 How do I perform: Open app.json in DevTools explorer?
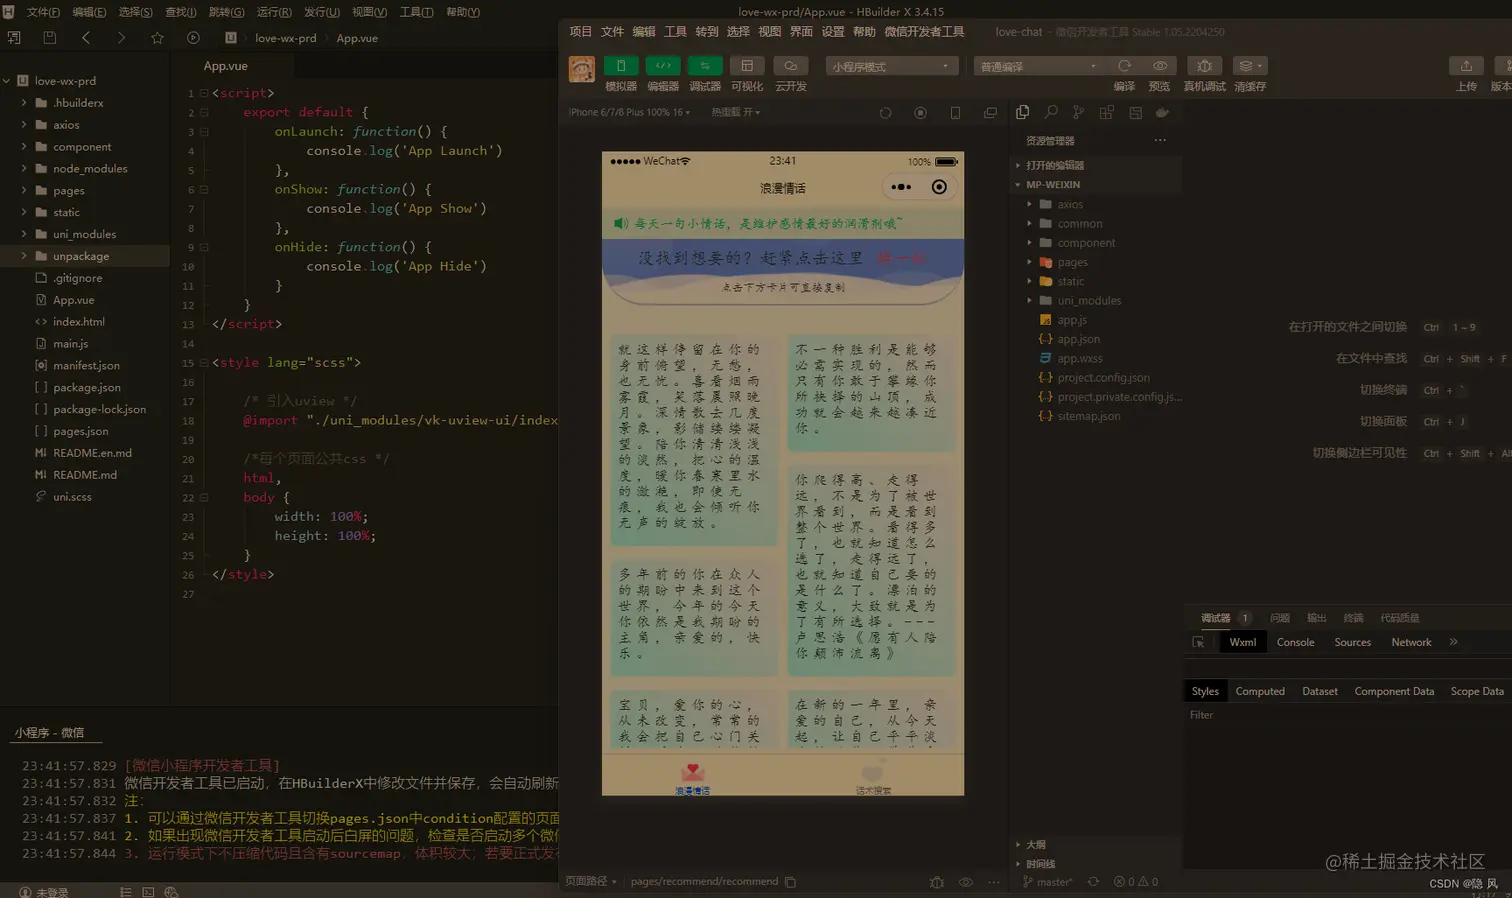[1078, 339]
